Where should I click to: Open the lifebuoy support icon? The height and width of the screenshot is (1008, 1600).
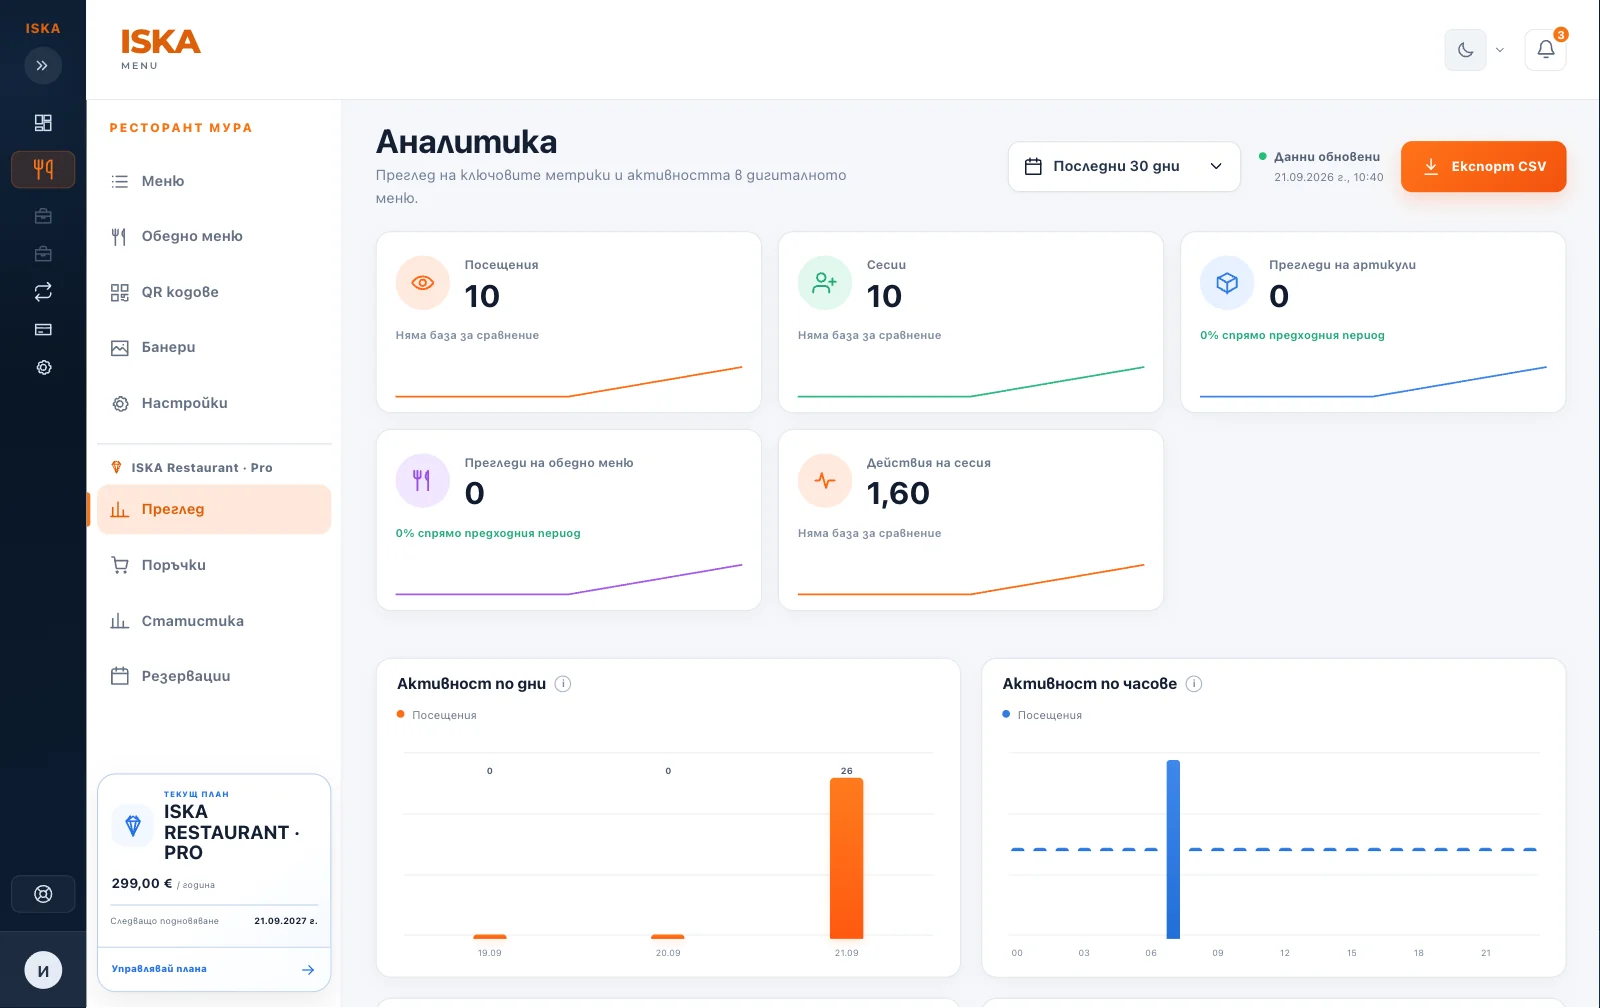coord(43,894)
